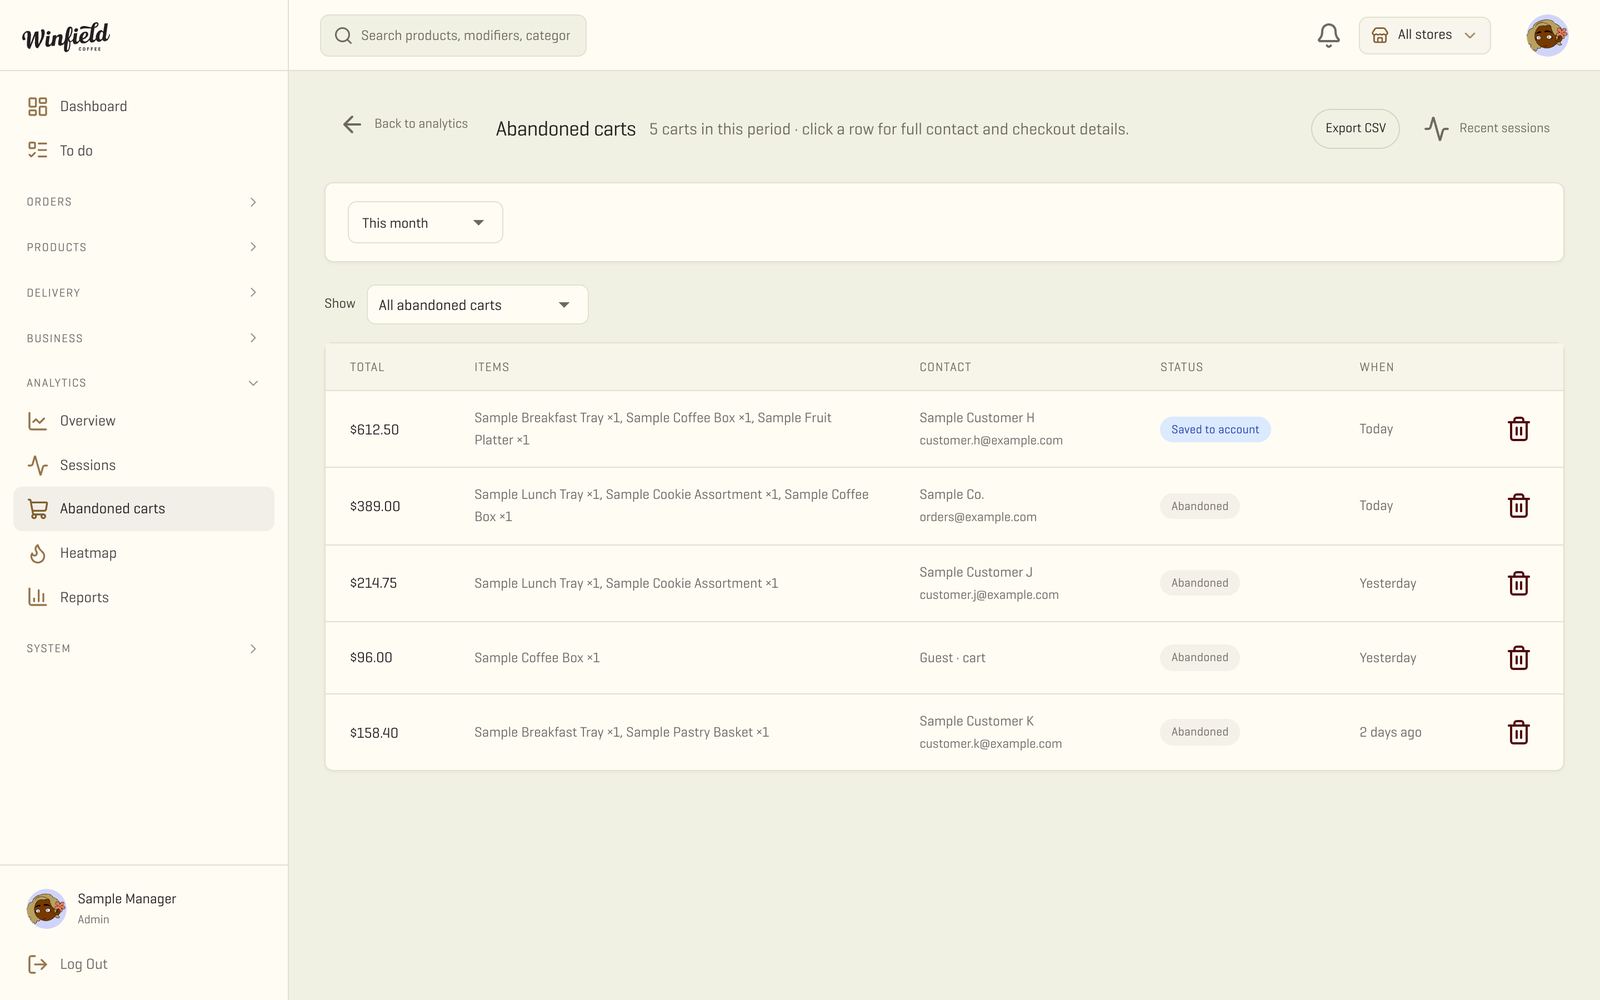
Task: Click the customer.h@example.com email
Action: (991, 441)
